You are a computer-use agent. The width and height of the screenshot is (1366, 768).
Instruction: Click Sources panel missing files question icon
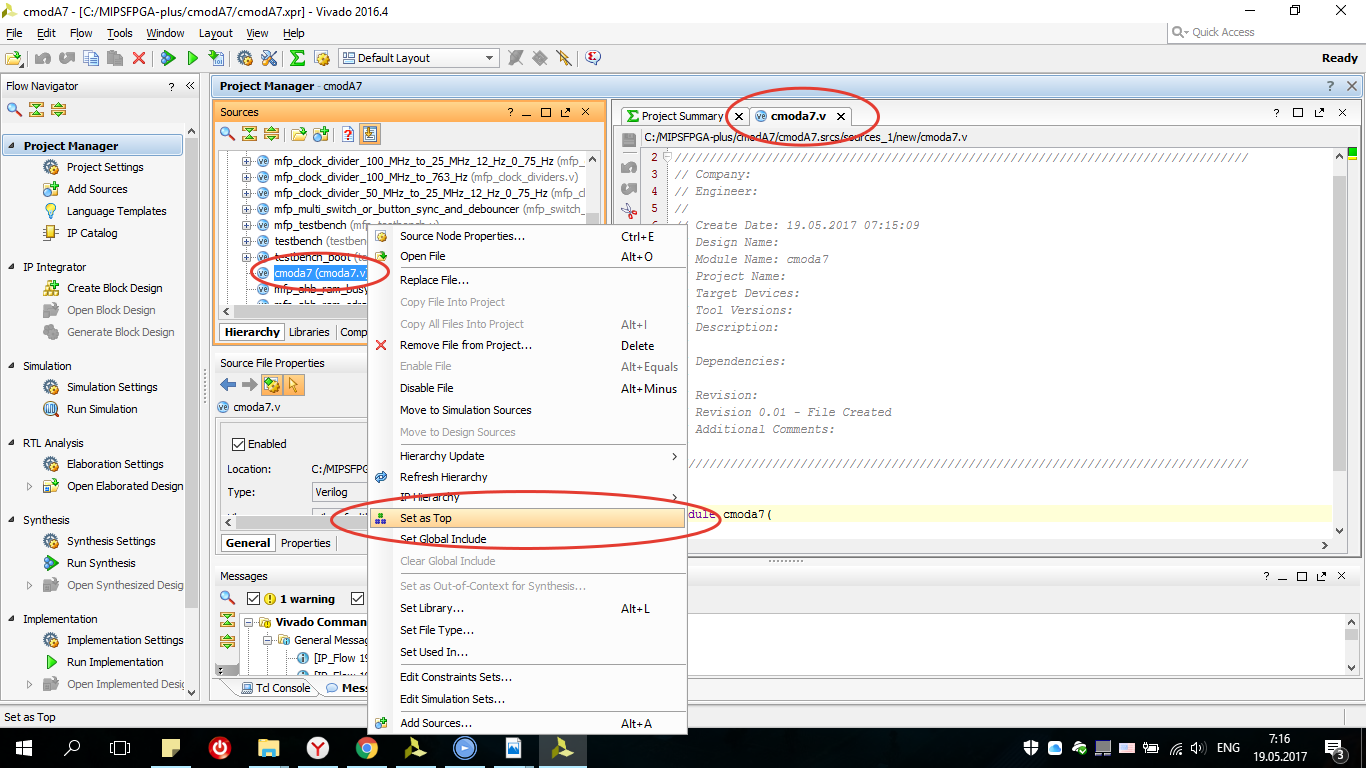347,134
